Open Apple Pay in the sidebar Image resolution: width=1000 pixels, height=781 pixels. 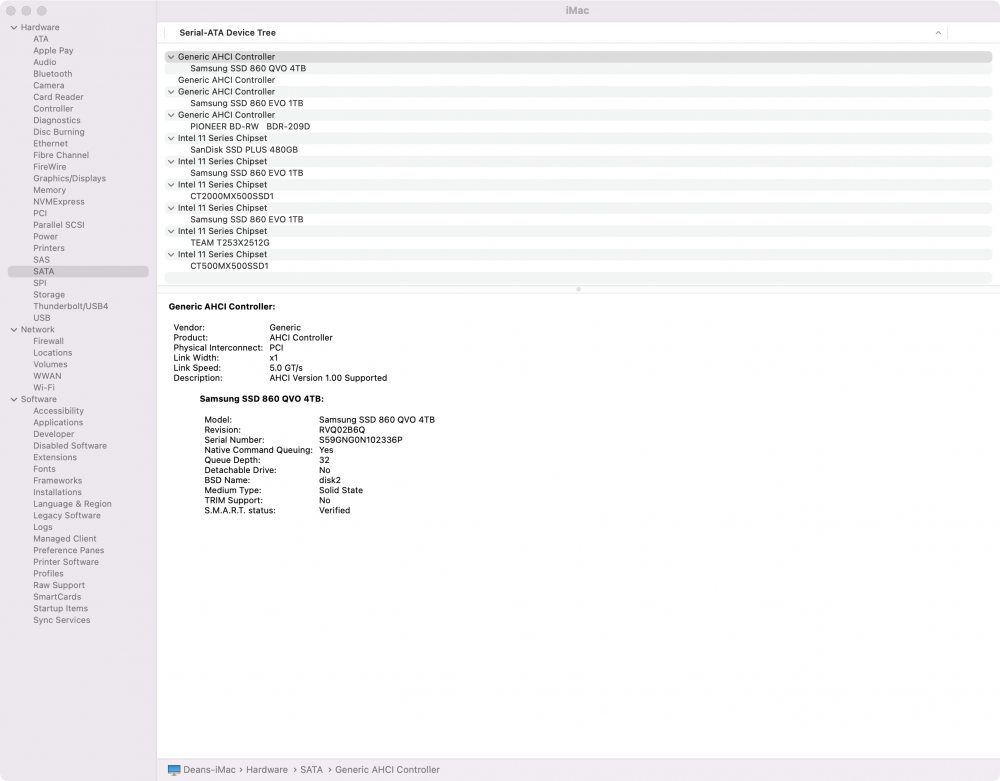click(x=53, y=50)
